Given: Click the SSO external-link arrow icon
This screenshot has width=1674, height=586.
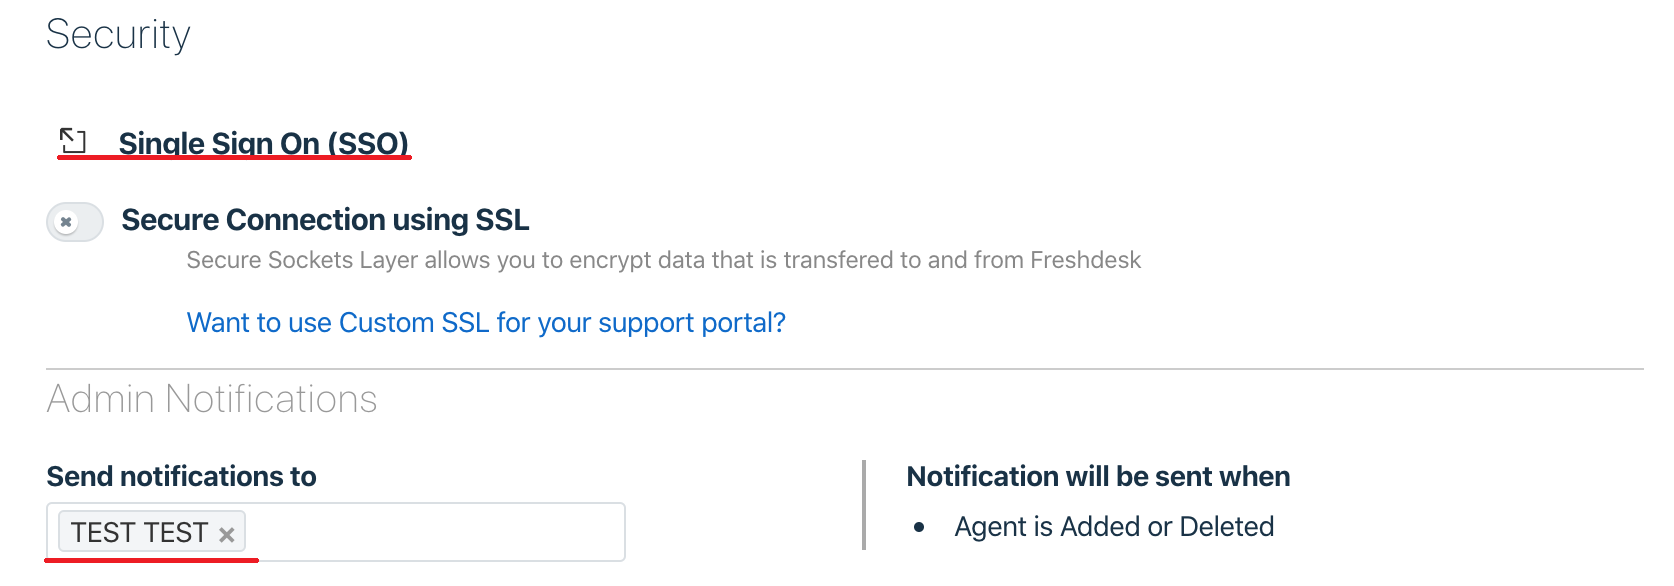Looking at the screenshot, I should click(x=73, y=140).
